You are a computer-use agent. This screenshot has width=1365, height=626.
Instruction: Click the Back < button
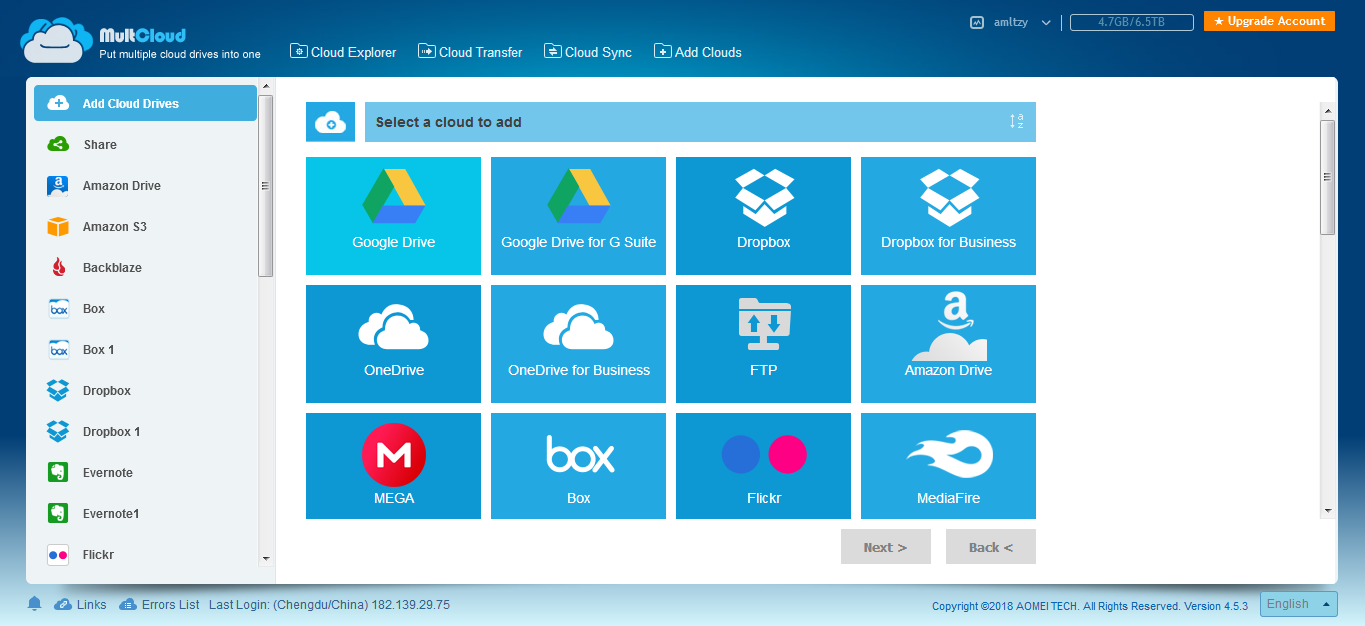[990, 547]
